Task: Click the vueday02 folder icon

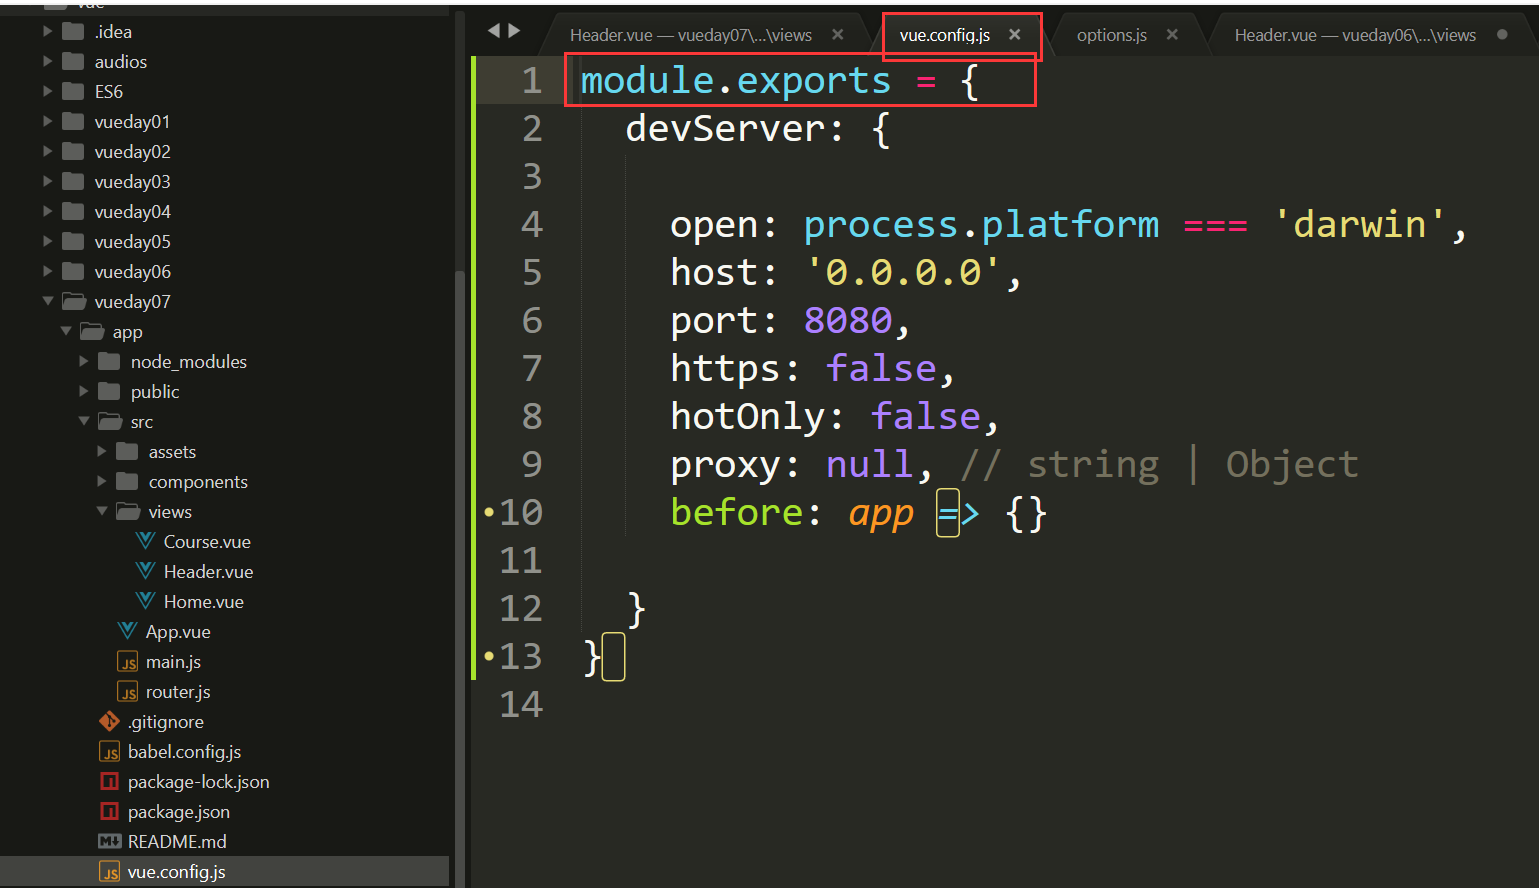Action: (73, 151)
